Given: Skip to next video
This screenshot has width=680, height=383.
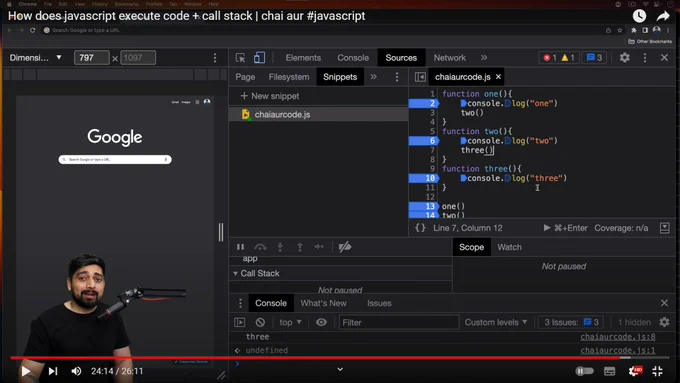Looking at the screenshot, I should coord(53,371).
